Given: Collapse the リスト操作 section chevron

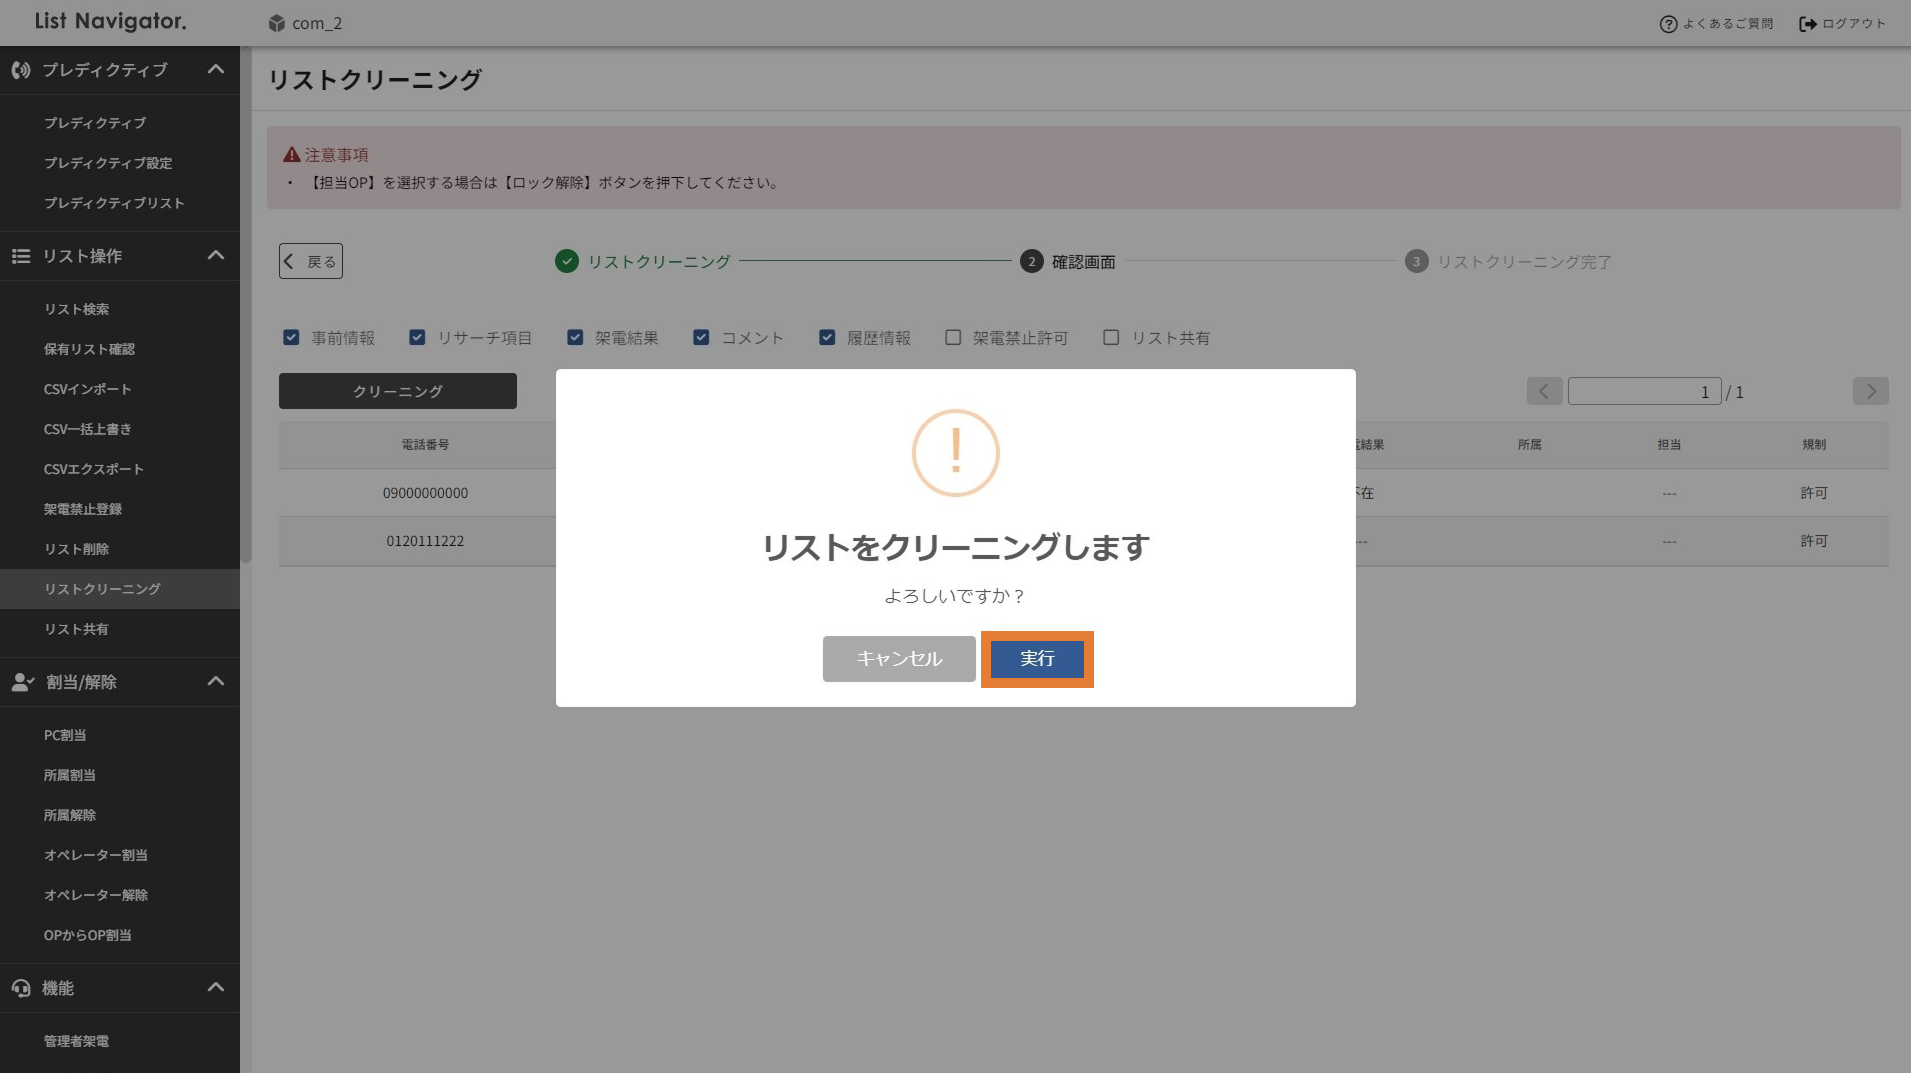Looking at the screenshot, I should [215, 255].
